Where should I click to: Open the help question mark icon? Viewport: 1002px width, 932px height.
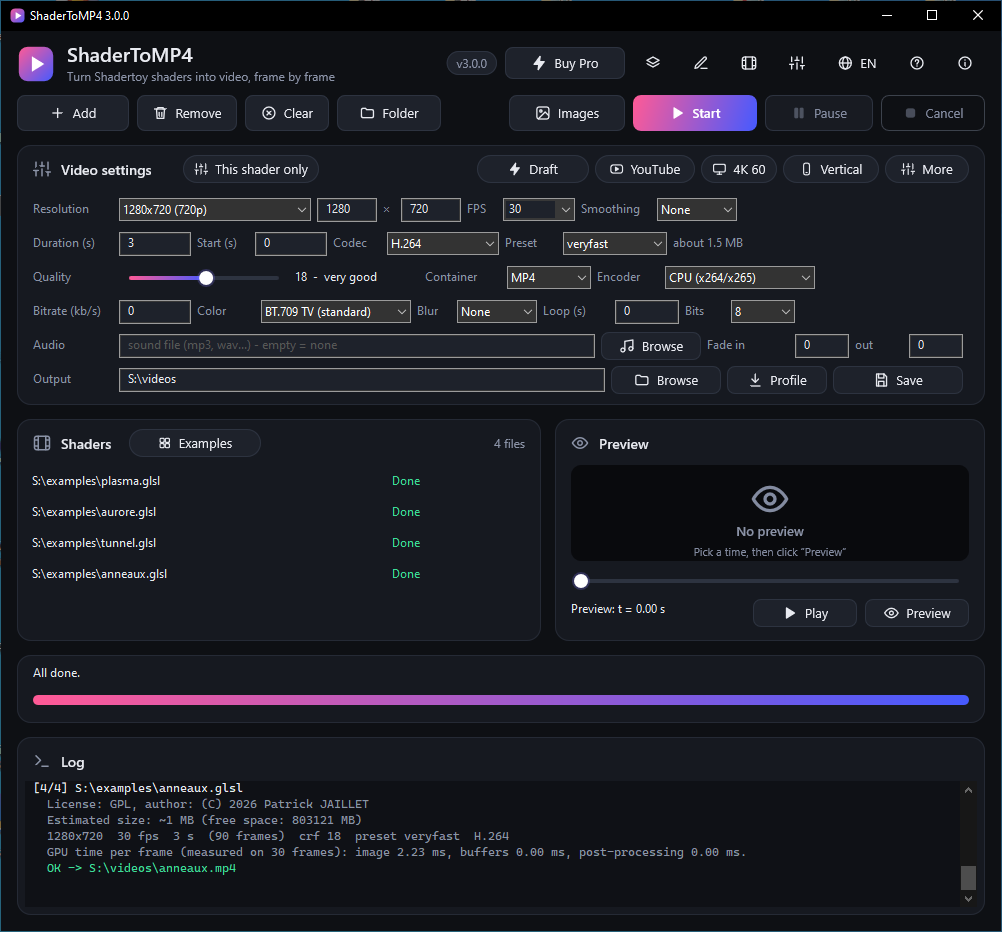917,63
